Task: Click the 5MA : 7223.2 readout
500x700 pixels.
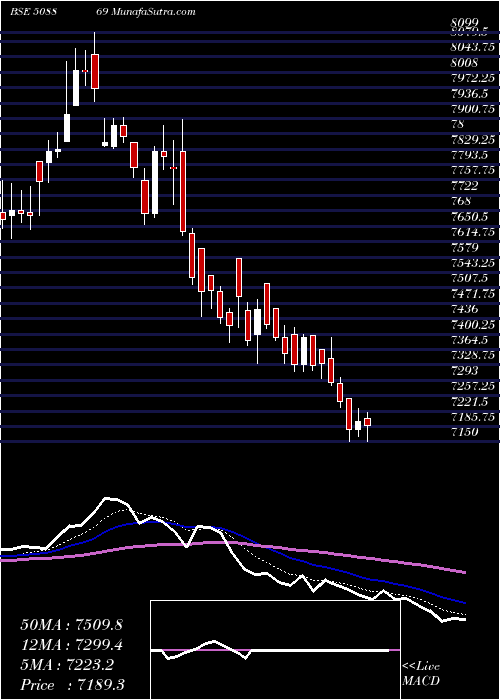Action: pyautogui.click(x=67, y=665)
